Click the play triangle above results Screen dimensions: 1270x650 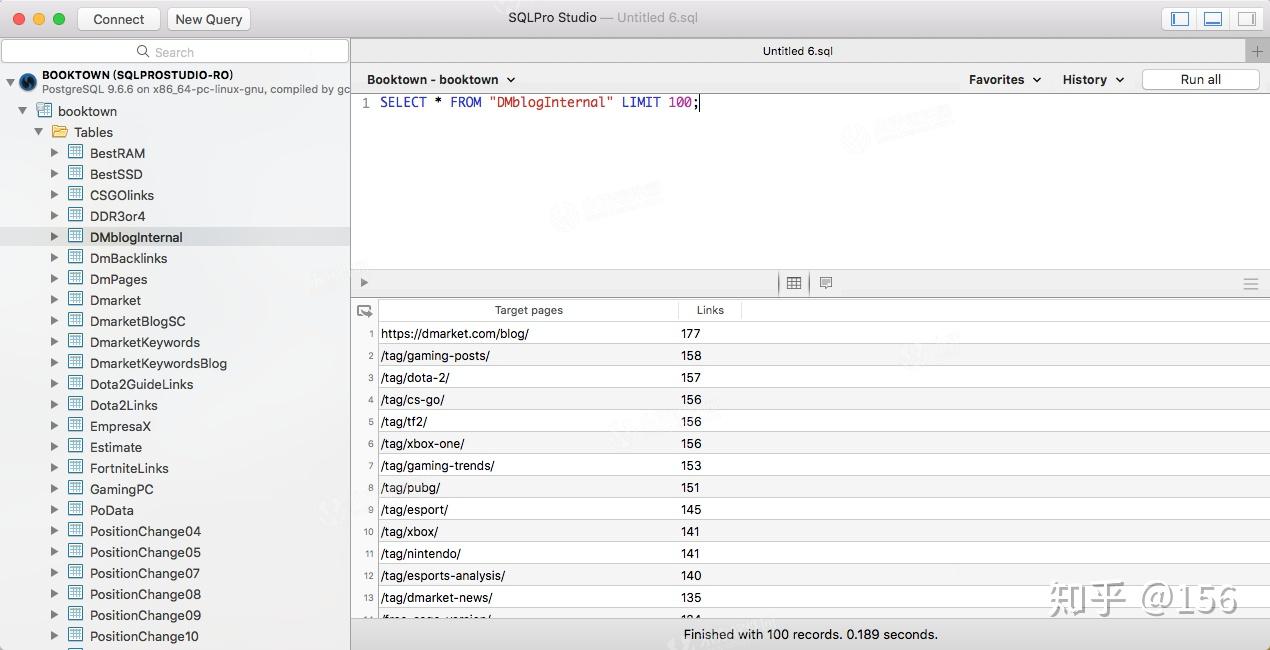(x=364, y=283)
